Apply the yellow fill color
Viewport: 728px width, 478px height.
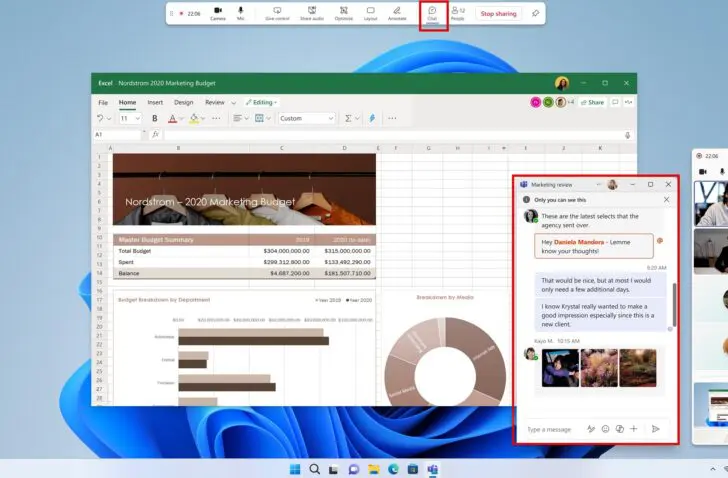(194, 118)
